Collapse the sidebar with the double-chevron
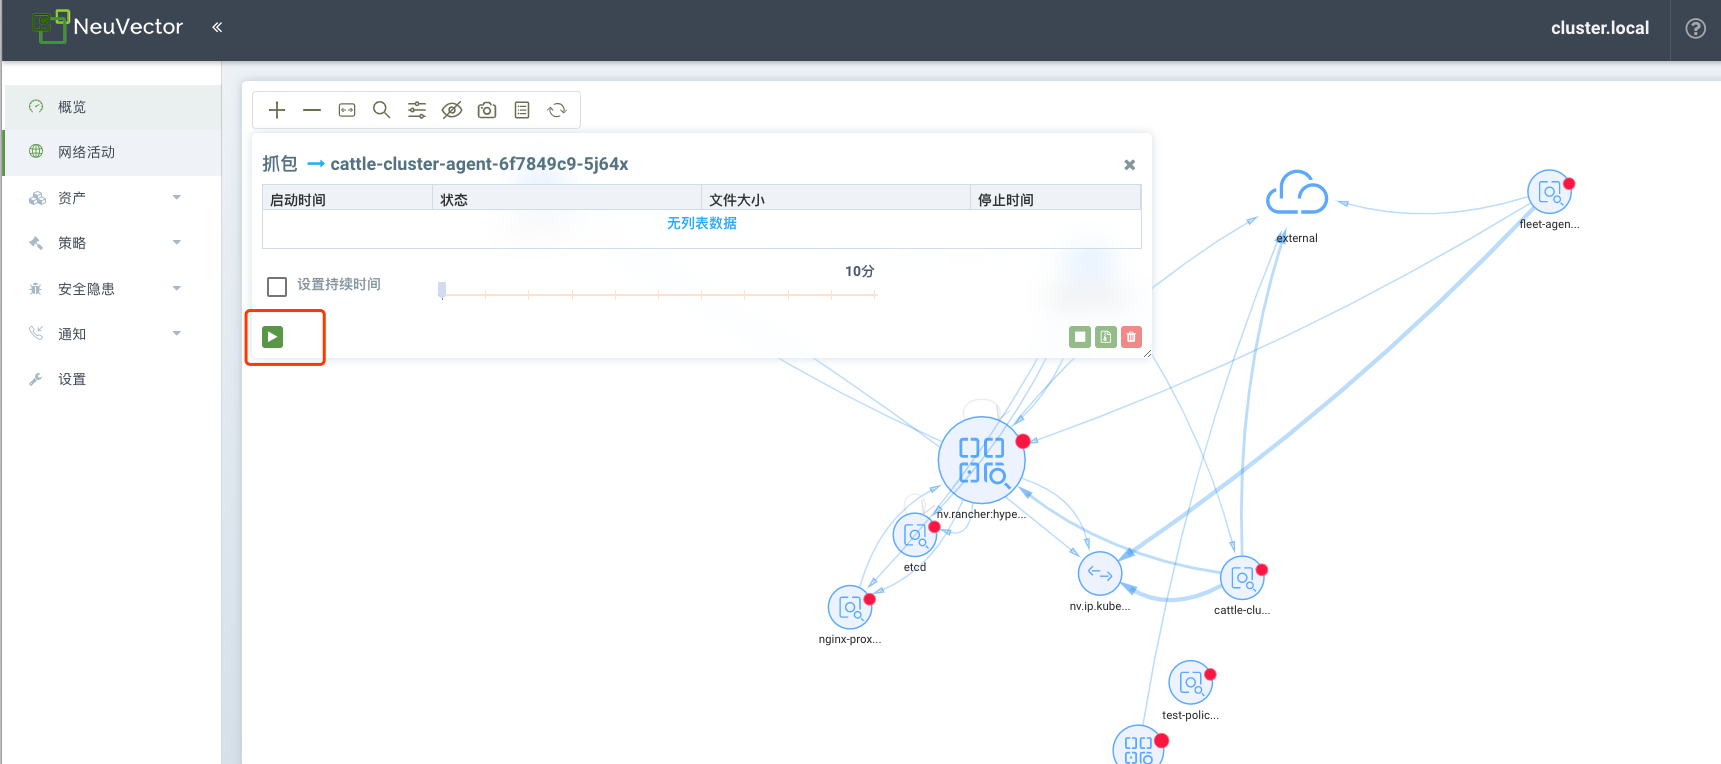This screenshot has height=764, width=1721. click(217, 27)
